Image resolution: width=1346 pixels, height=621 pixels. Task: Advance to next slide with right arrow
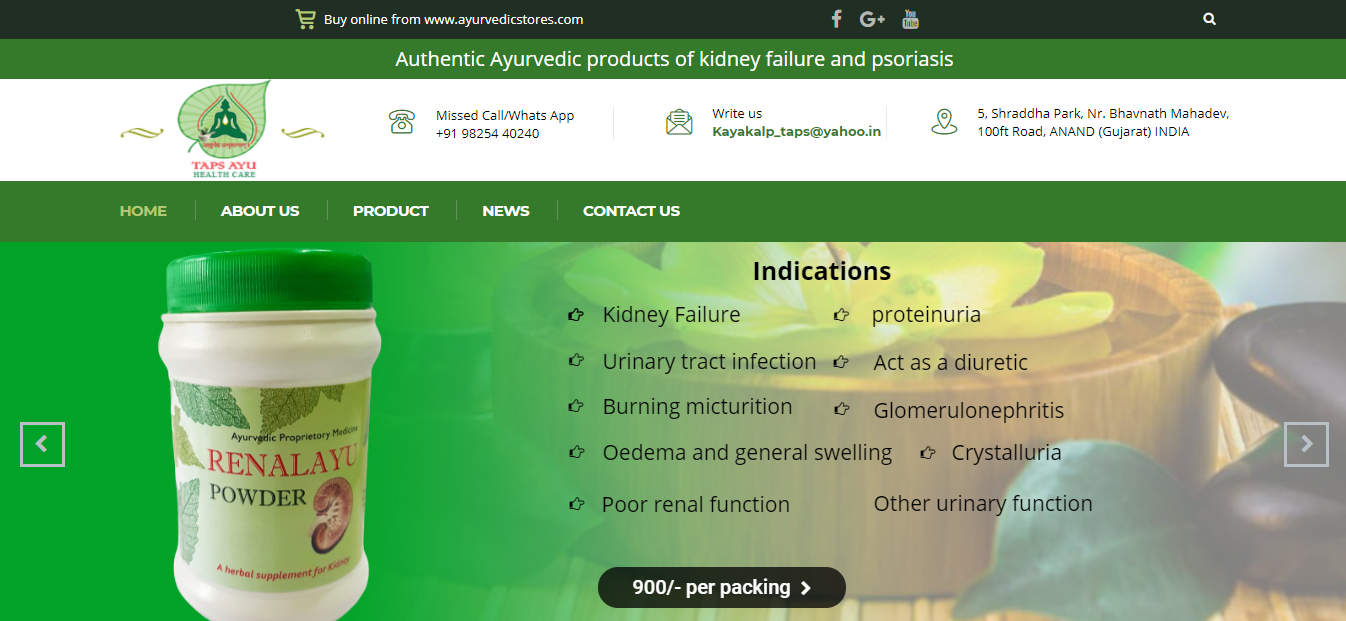tap(1306, 444)
